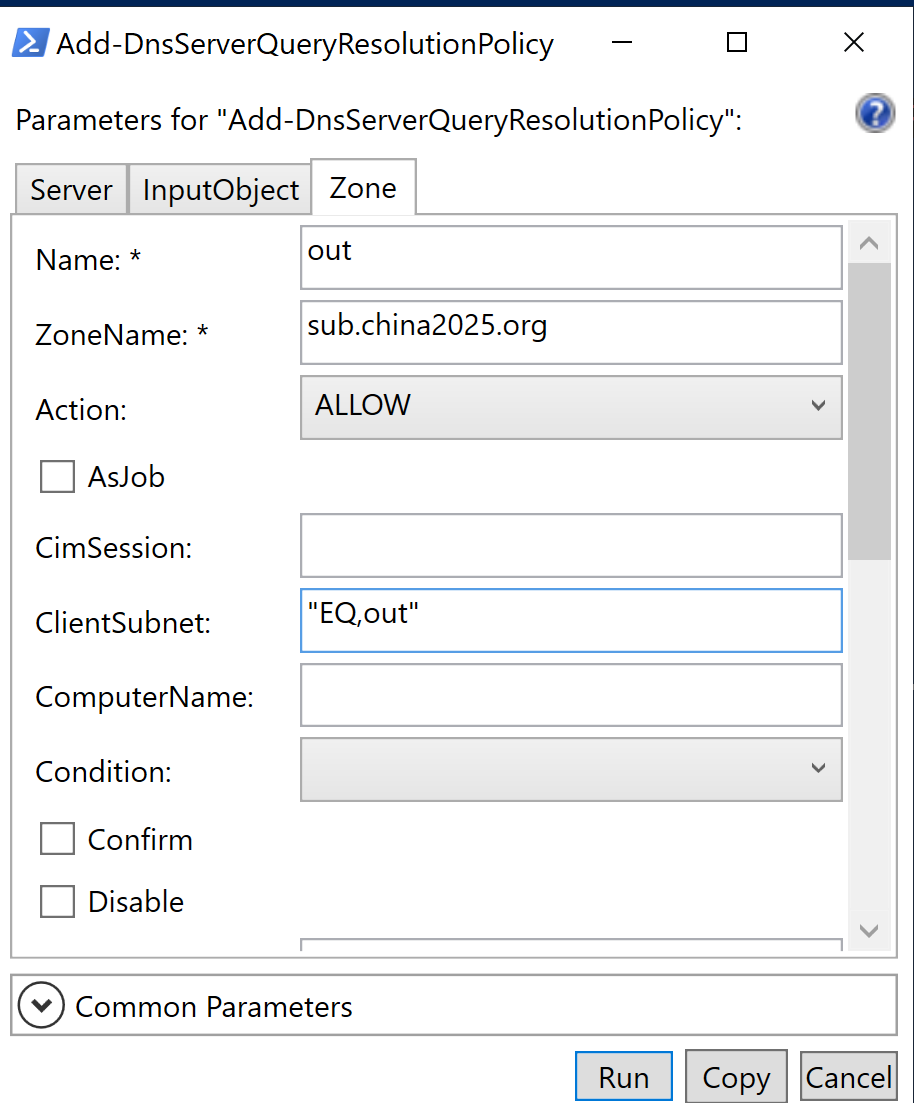The image size is (914, 1103).
Task: Click the scrollbar down arrow
Action: (869, 931)
